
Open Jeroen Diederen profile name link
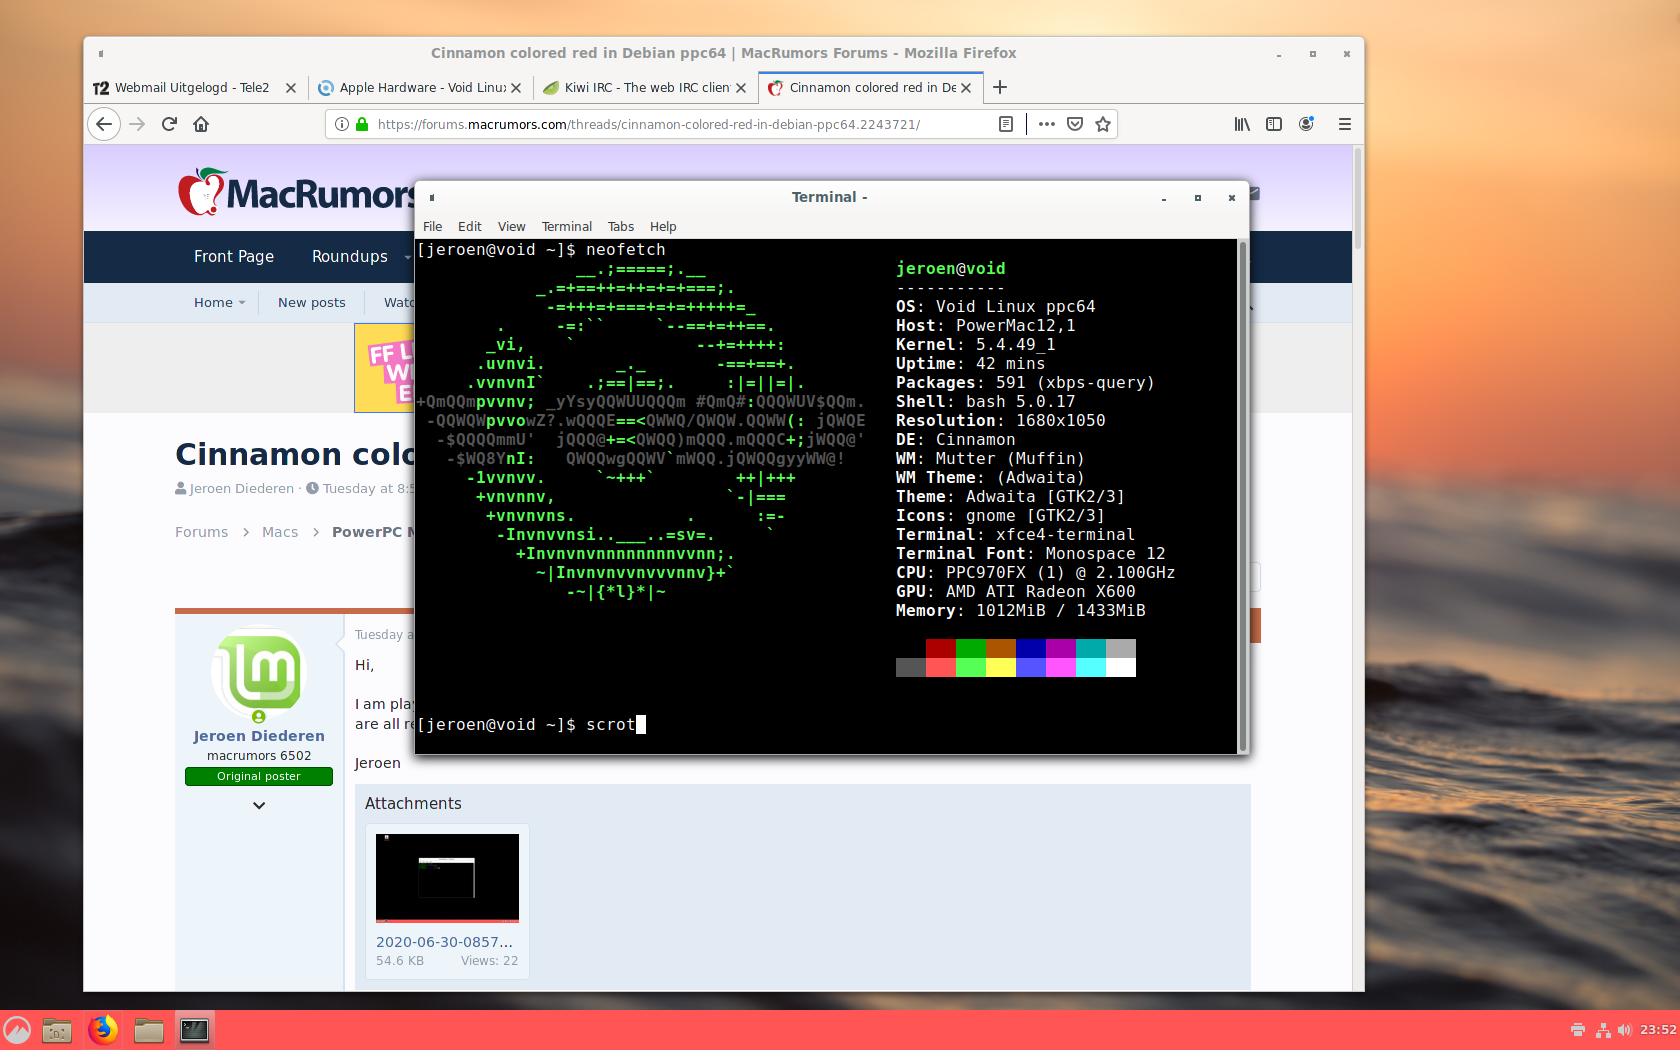259,736
